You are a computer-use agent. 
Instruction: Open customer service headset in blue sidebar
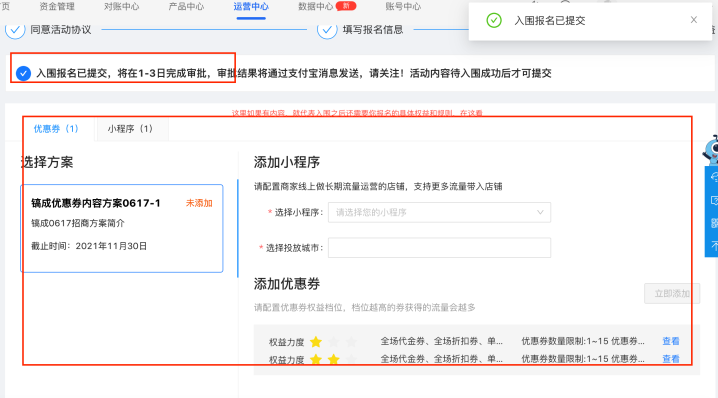713,178
